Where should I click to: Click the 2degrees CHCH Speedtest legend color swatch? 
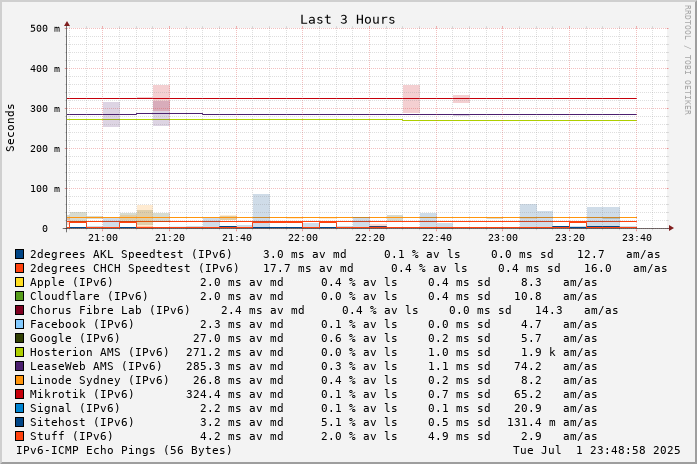[x=19, y=268]
